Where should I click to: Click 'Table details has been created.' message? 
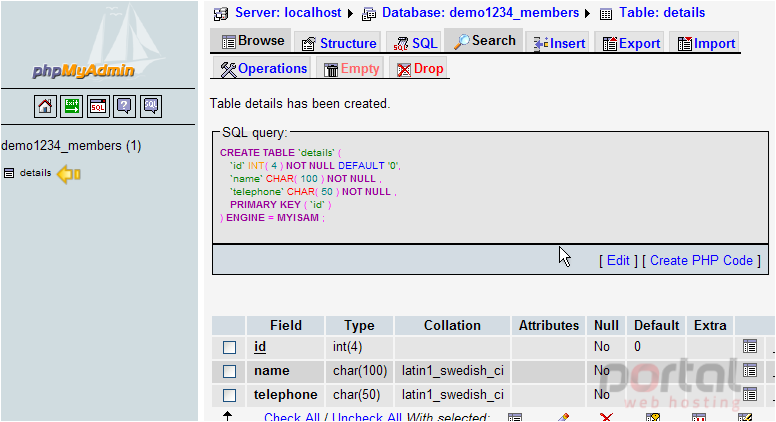(300, 104)
